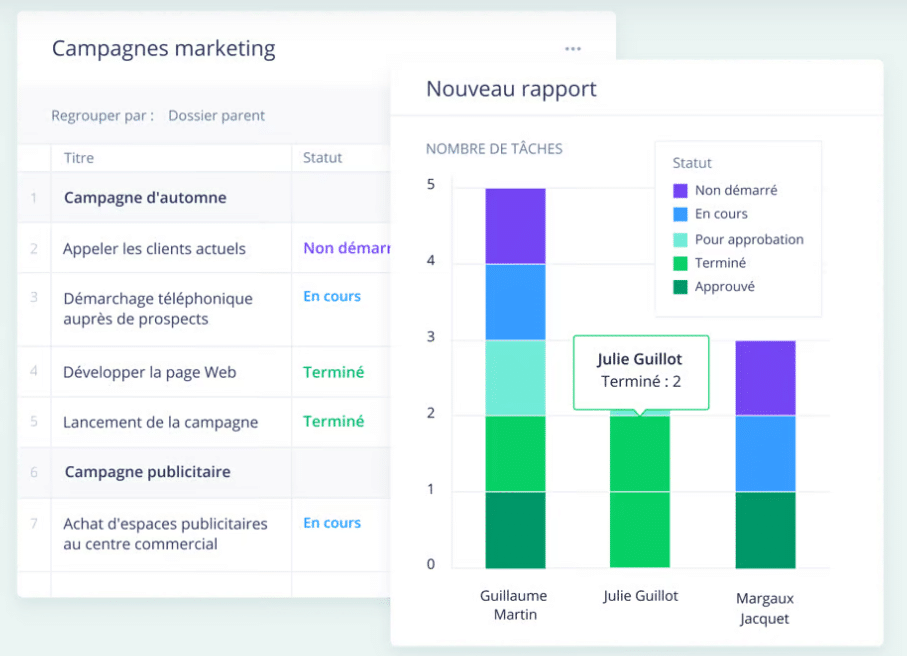Click the Julie Guillot green Terminé bar
Screen dimensions: 907x656
tap(640, 490)
